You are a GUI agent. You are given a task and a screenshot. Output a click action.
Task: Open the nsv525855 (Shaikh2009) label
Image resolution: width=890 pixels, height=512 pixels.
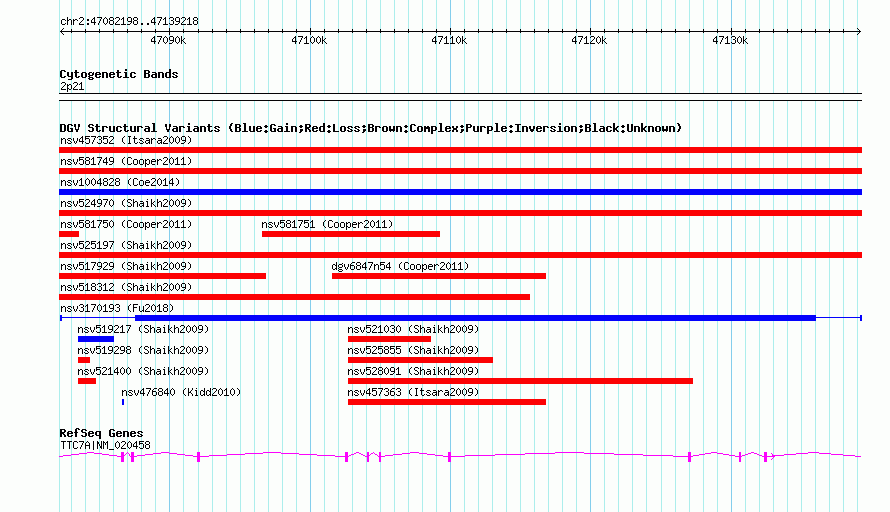point(413,350)
